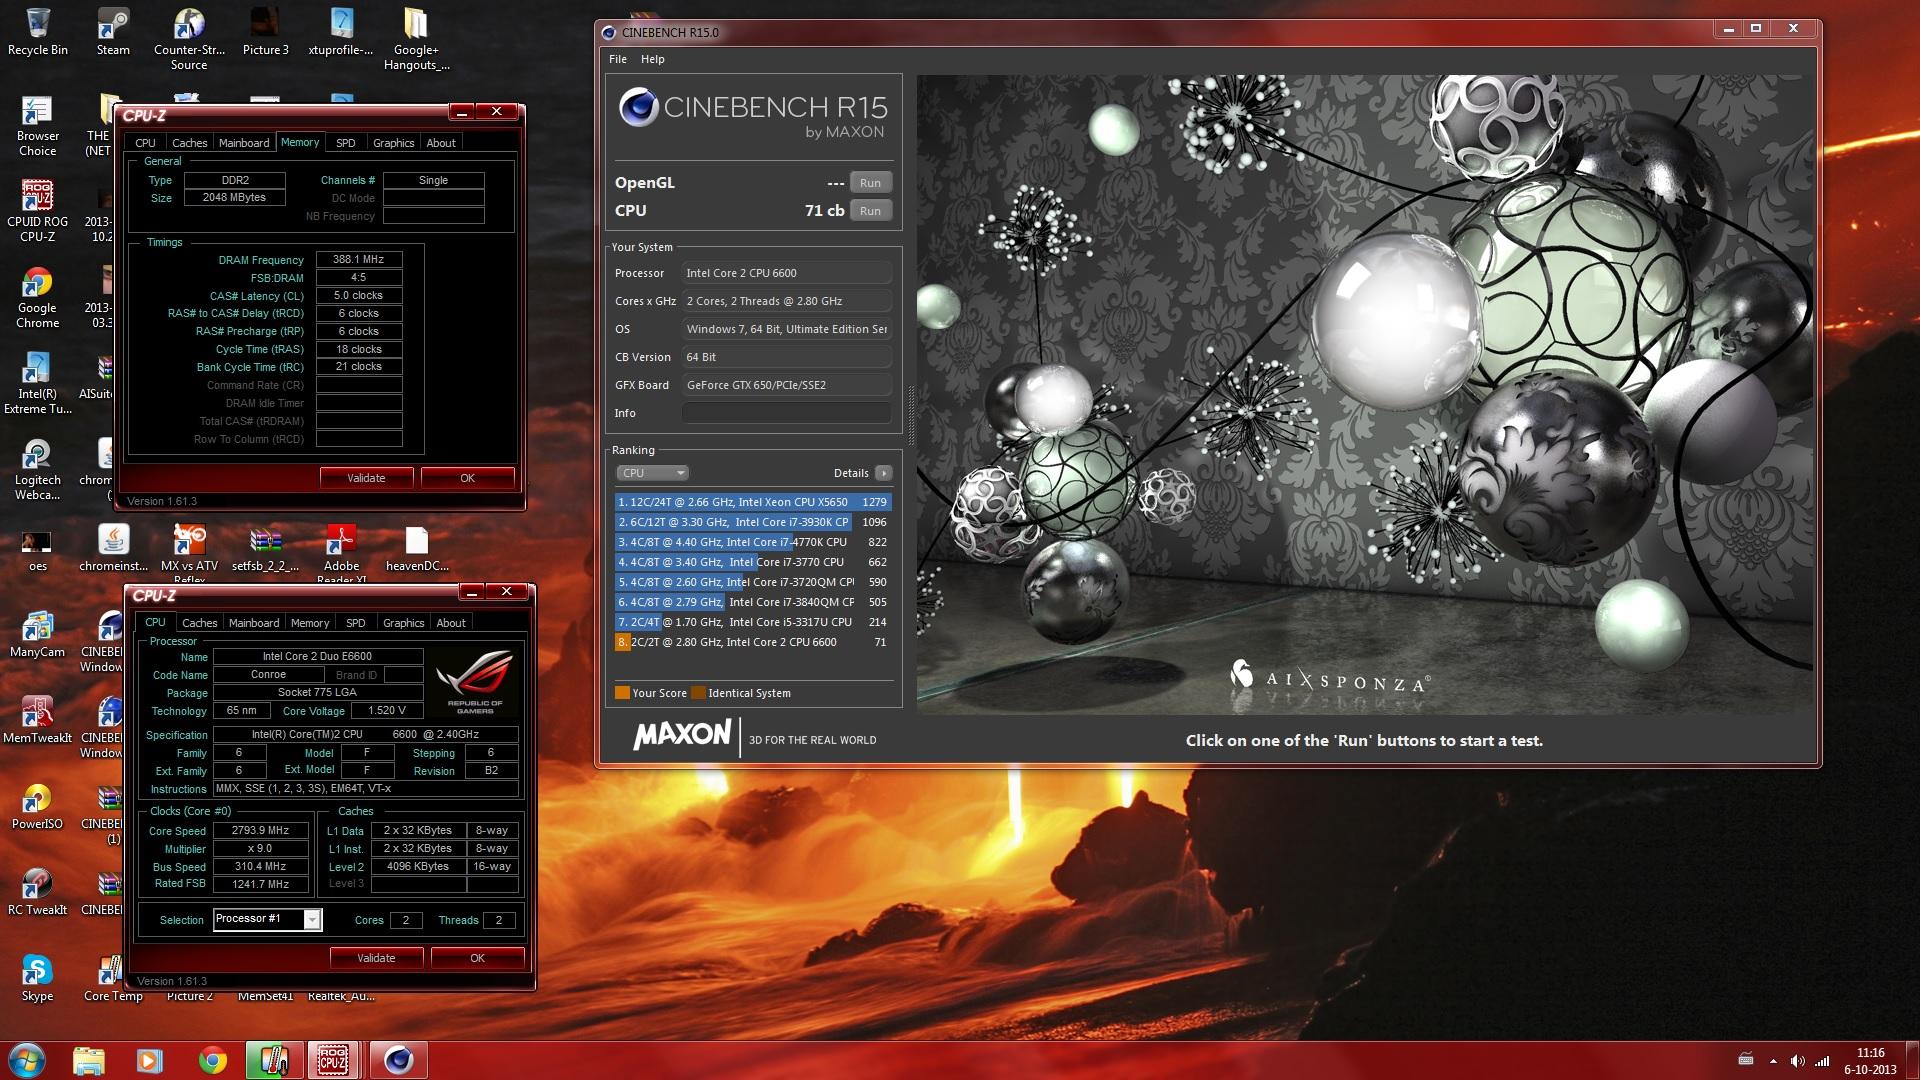Select ranking row Core 2 CPU 6600

(752, 642)
